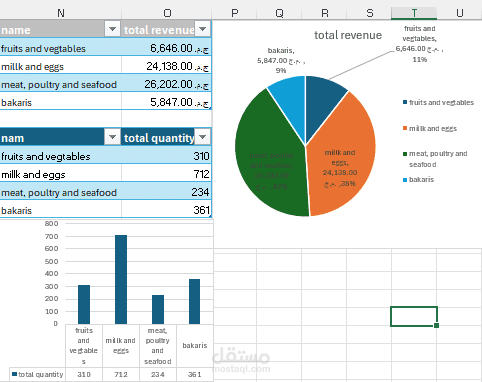Click bar chart data table value 361
Image resolution: width=482 pixels, height=382 pixels.
click(x=195, y=374)
